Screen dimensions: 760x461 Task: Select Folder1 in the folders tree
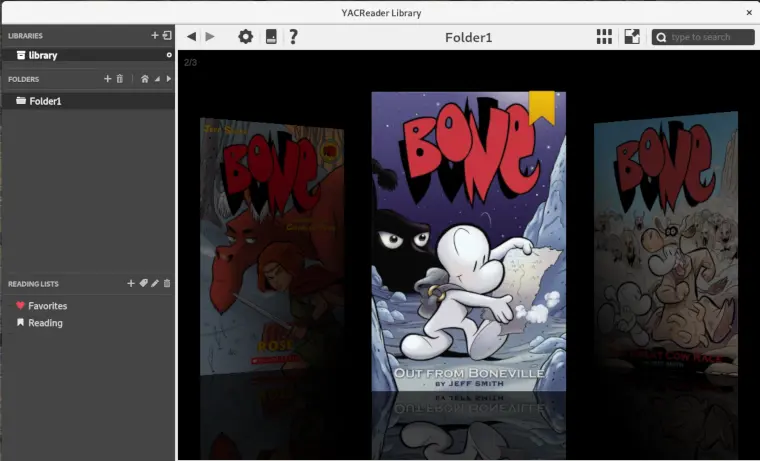click(88, 101)
